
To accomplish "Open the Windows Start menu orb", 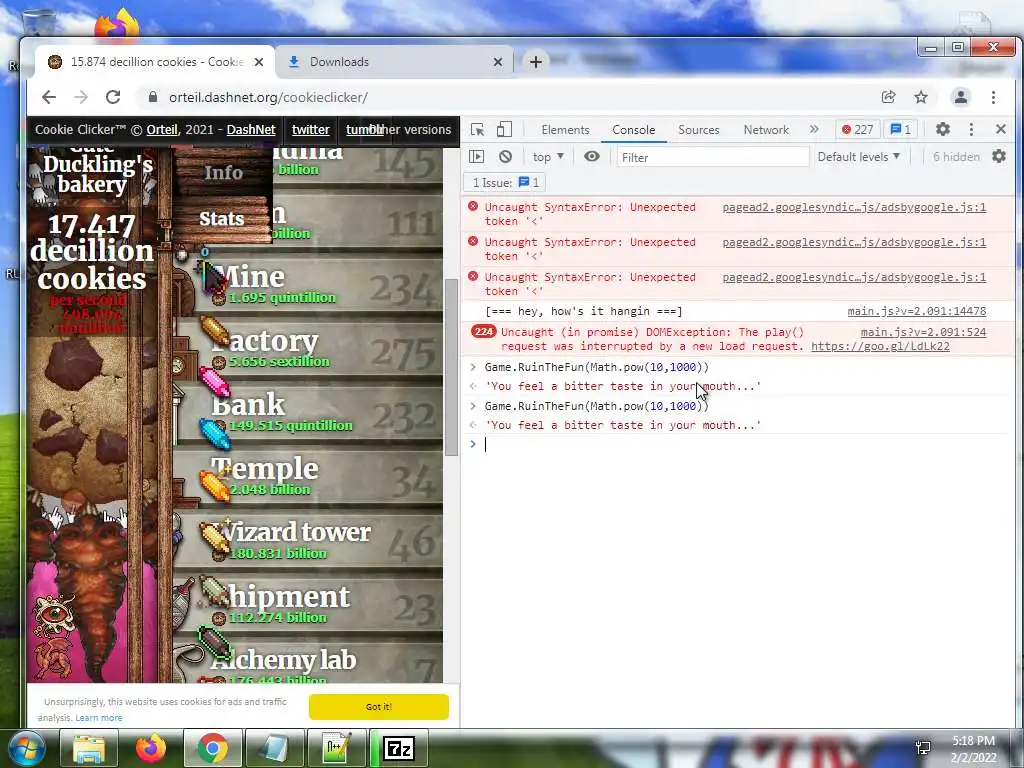I will click(27, 748).
